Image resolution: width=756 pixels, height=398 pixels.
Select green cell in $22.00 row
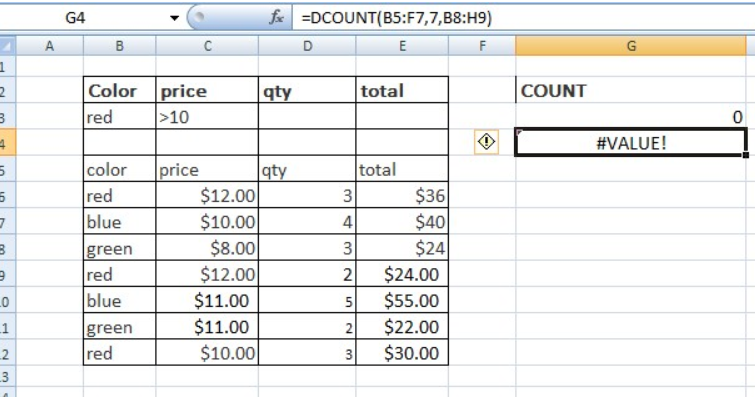tap(120, 327)
